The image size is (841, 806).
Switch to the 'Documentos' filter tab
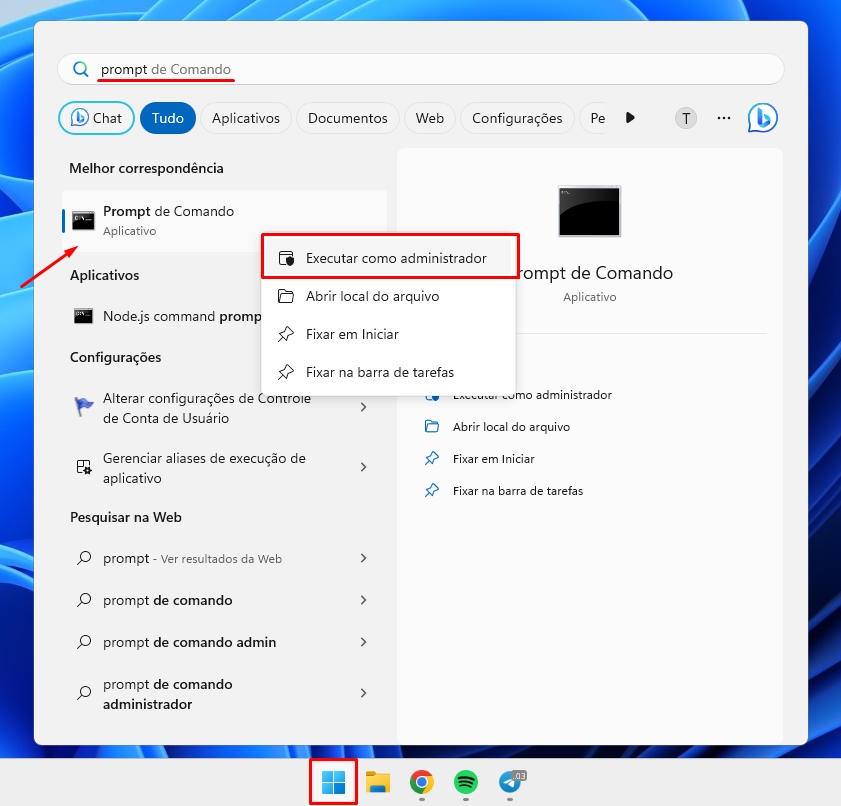click(x=347, y=118)
